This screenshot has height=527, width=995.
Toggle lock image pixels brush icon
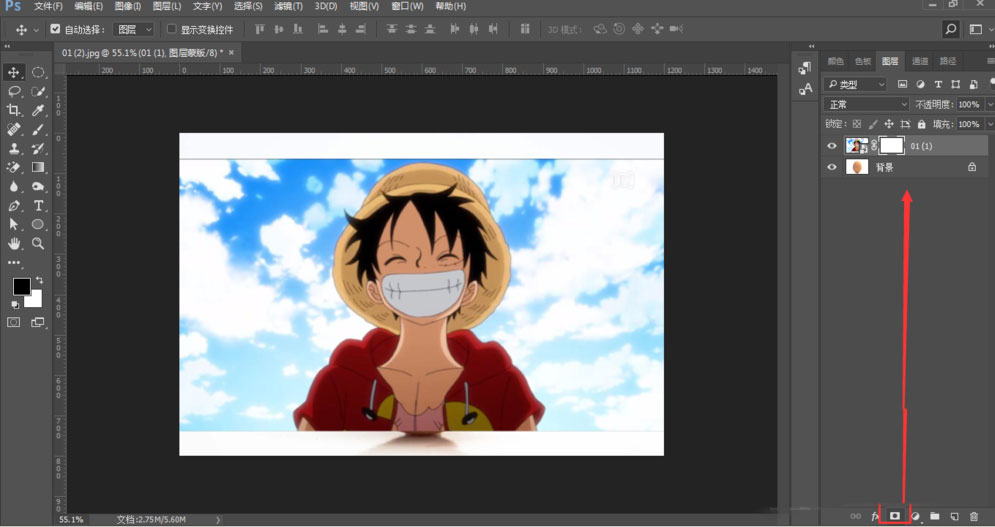pos(873,124)
